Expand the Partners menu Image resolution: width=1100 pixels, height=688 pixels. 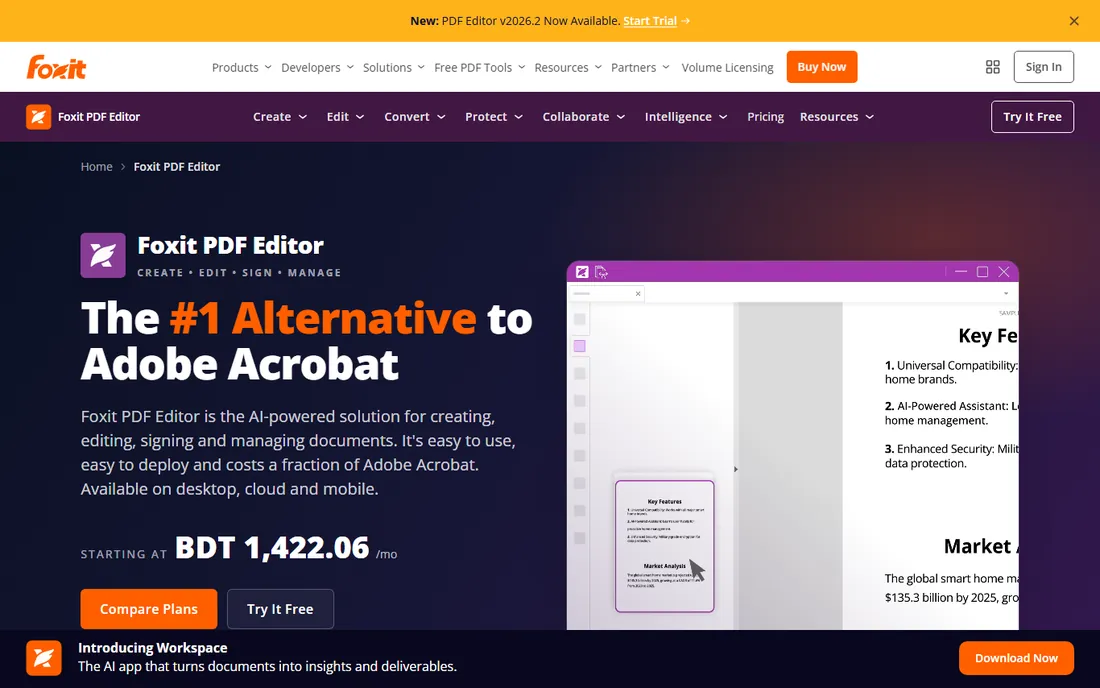[640, 67]
